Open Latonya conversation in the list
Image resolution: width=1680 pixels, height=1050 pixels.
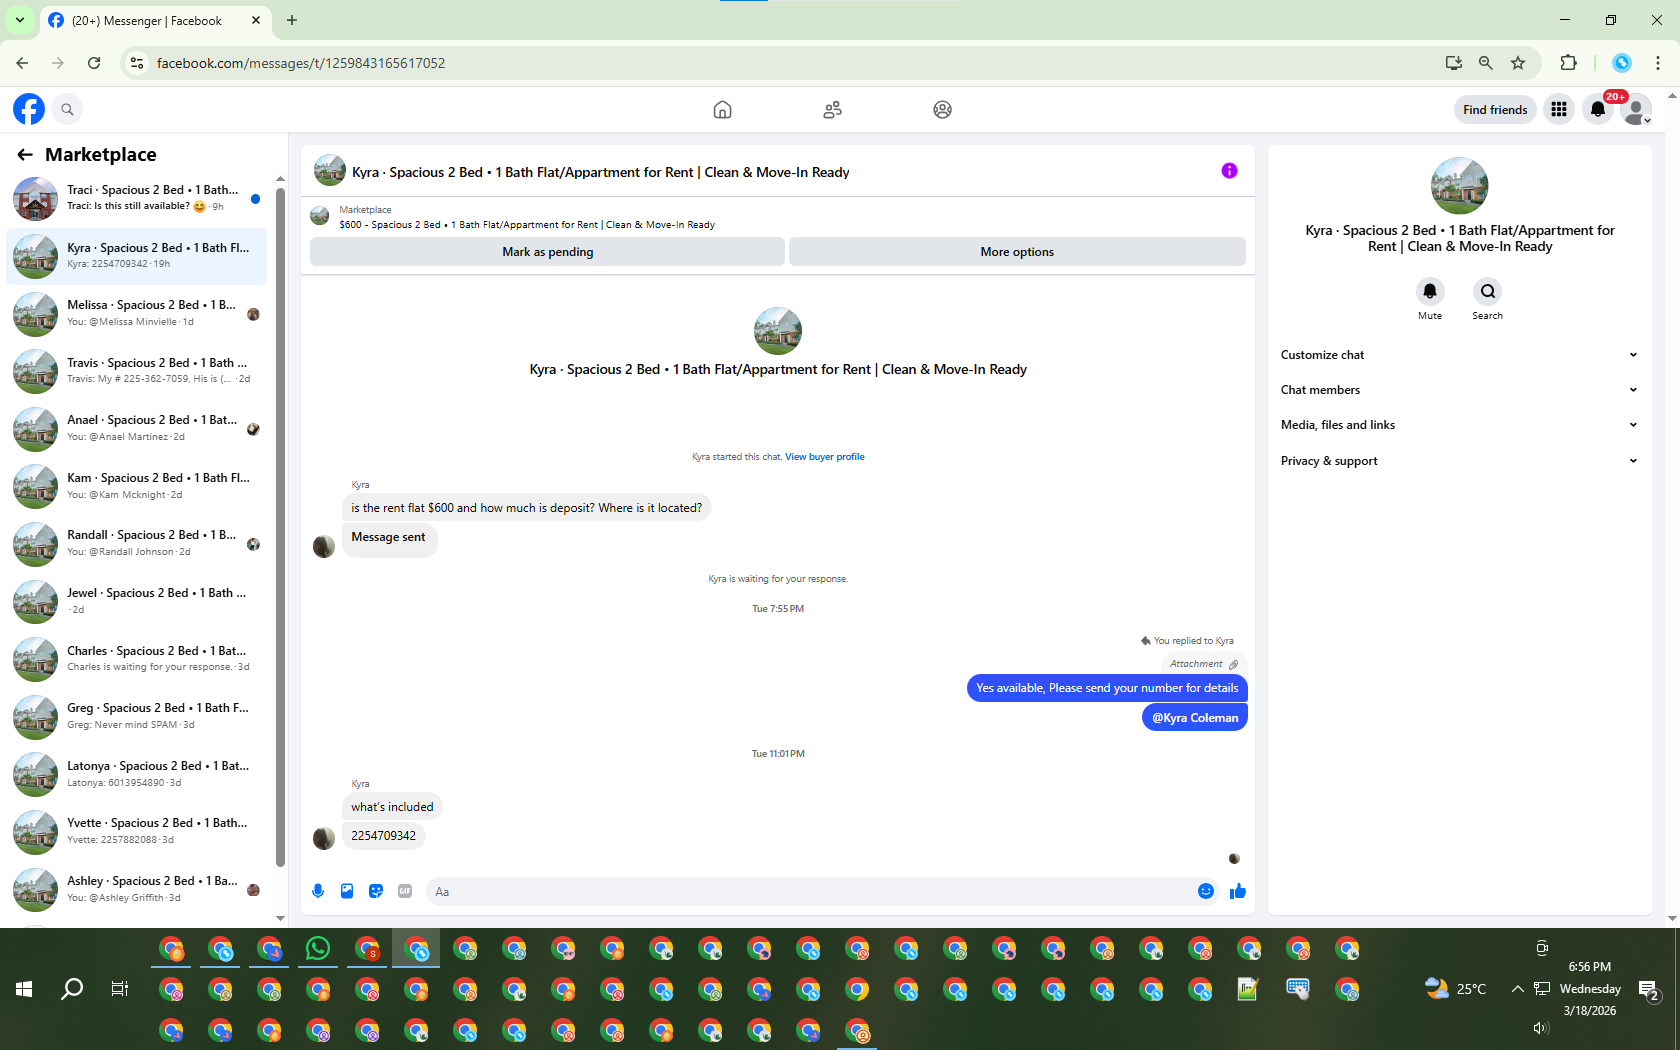click(136, 774)
